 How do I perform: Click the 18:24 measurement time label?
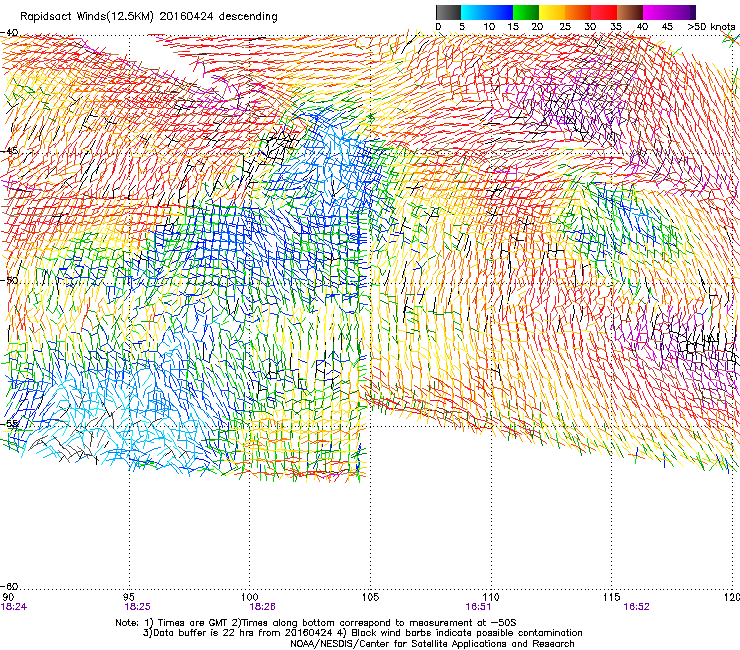(x=14, y=607)
